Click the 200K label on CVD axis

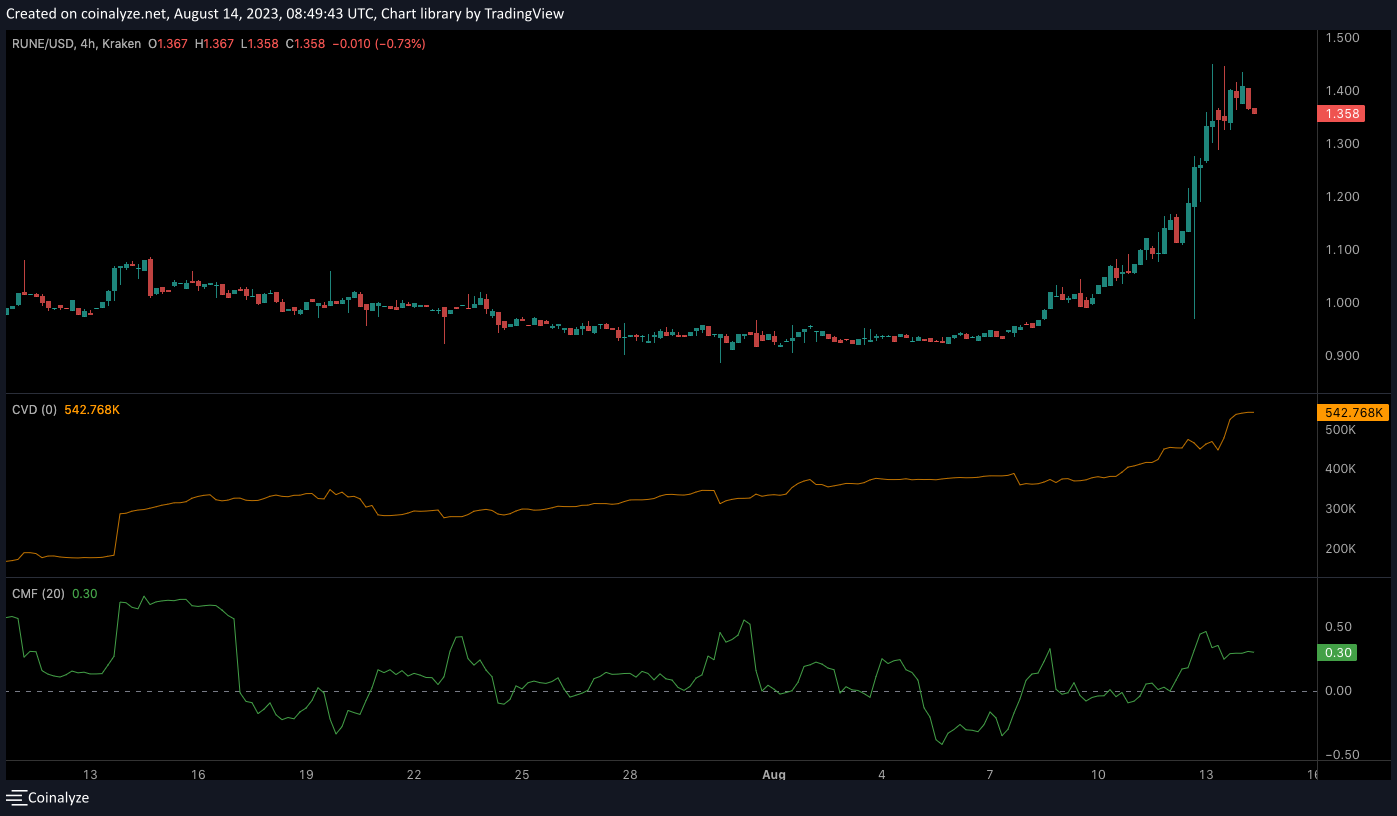coord(1339,549)
